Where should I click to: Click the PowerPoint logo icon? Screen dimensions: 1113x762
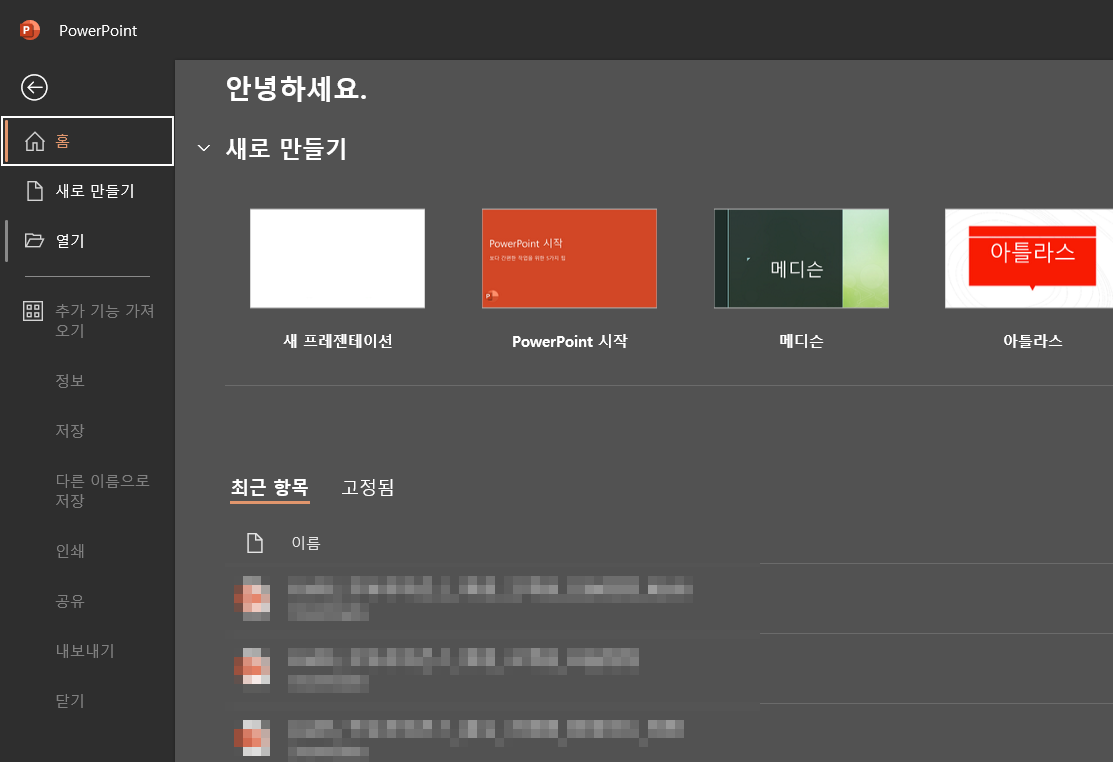30,31
